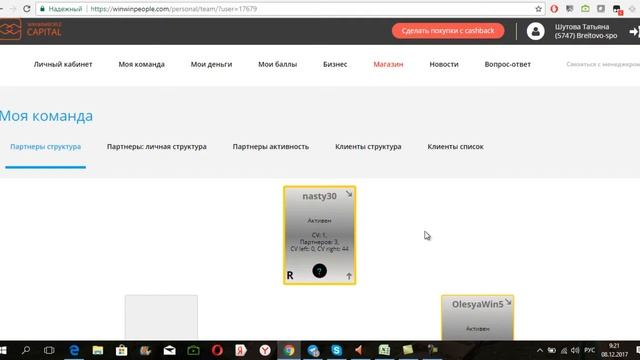Click the logout arrow icon at the header's right edge
The image size is (640, 360).
click(634, 31)
